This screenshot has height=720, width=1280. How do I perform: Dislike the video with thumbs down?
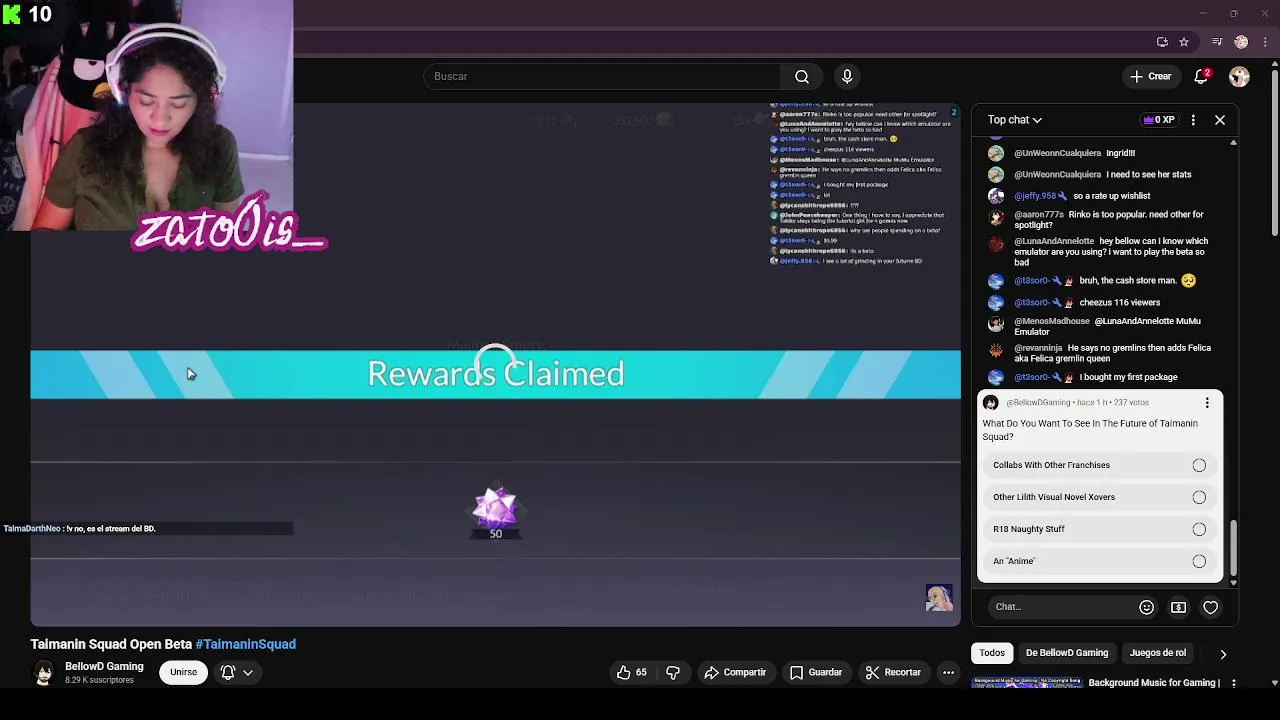pos(673,672)
